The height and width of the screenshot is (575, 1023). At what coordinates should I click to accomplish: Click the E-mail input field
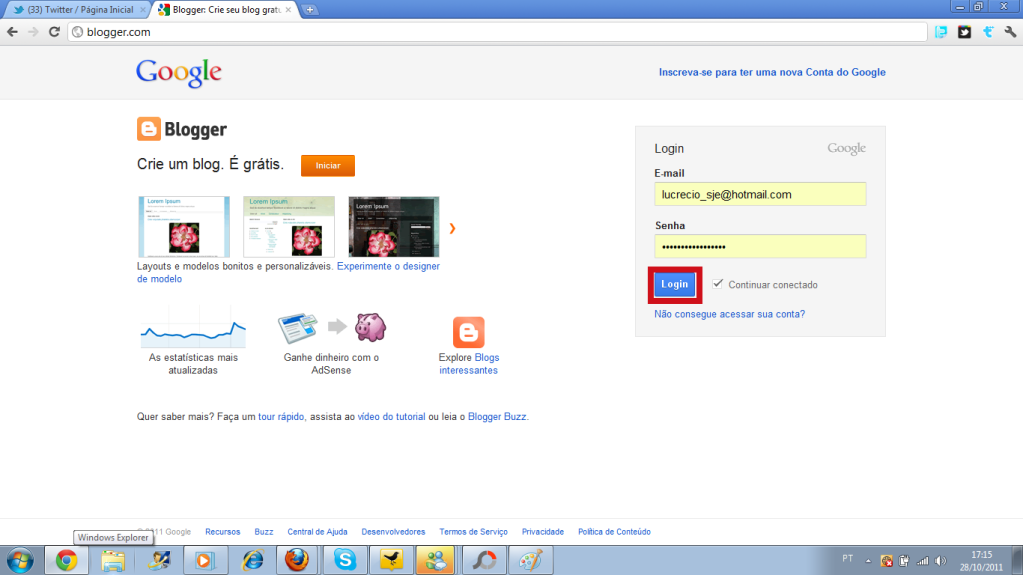click(x=760, y=195)
